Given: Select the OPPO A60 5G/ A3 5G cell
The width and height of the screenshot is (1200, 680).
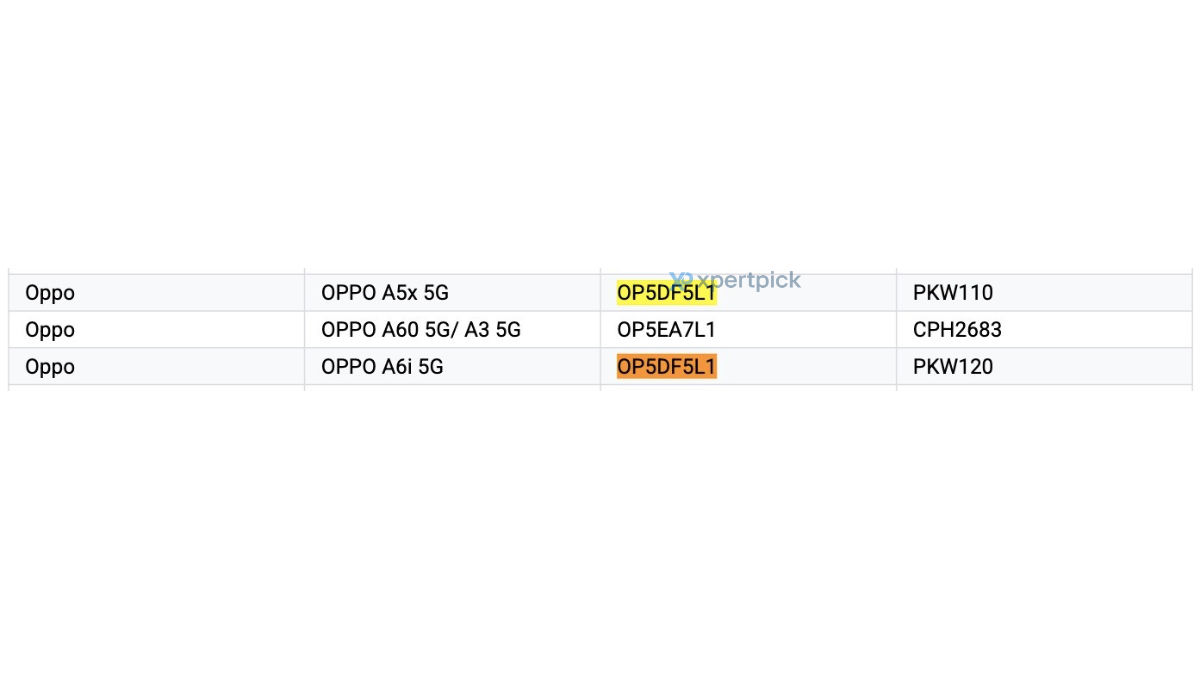Looking at the screenshot, I should 452,330.
